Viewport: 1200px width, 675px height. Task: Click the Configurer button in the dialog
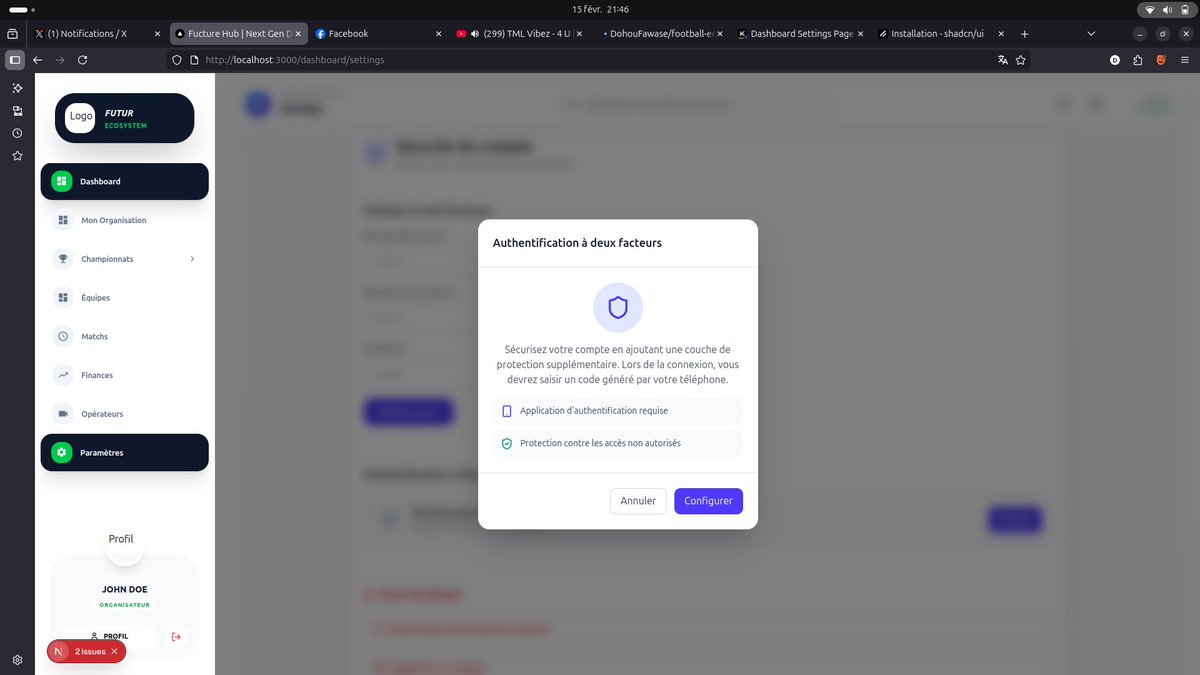pyautogui.click(x=708, y=501)
